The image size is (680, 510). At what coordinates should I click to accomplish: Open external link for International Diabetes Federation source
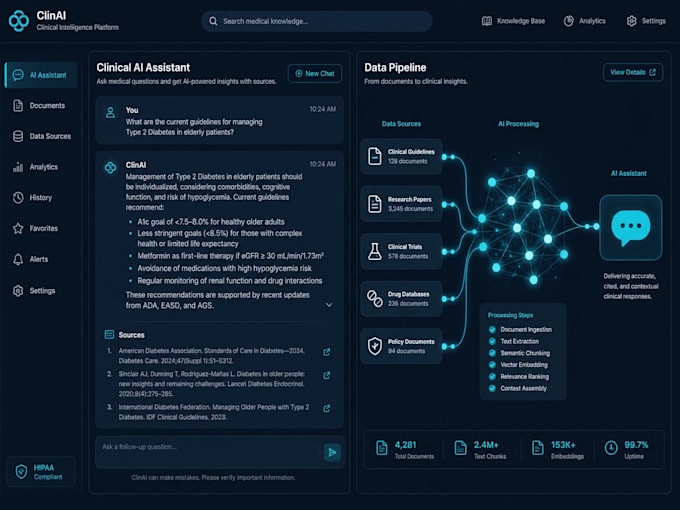pyautogui.click(x=327, y=409)
